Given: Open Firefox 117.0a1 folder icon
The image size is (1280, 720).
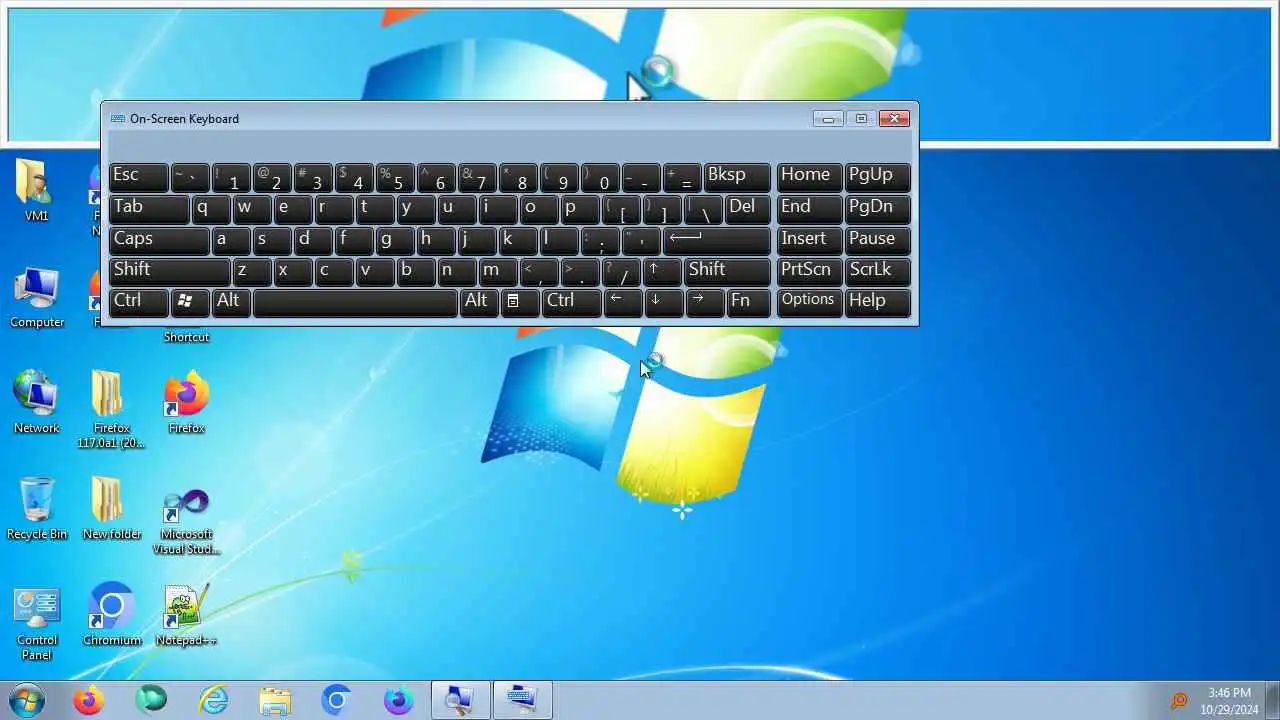Looking at the screenshot, I should click(111, 409).
